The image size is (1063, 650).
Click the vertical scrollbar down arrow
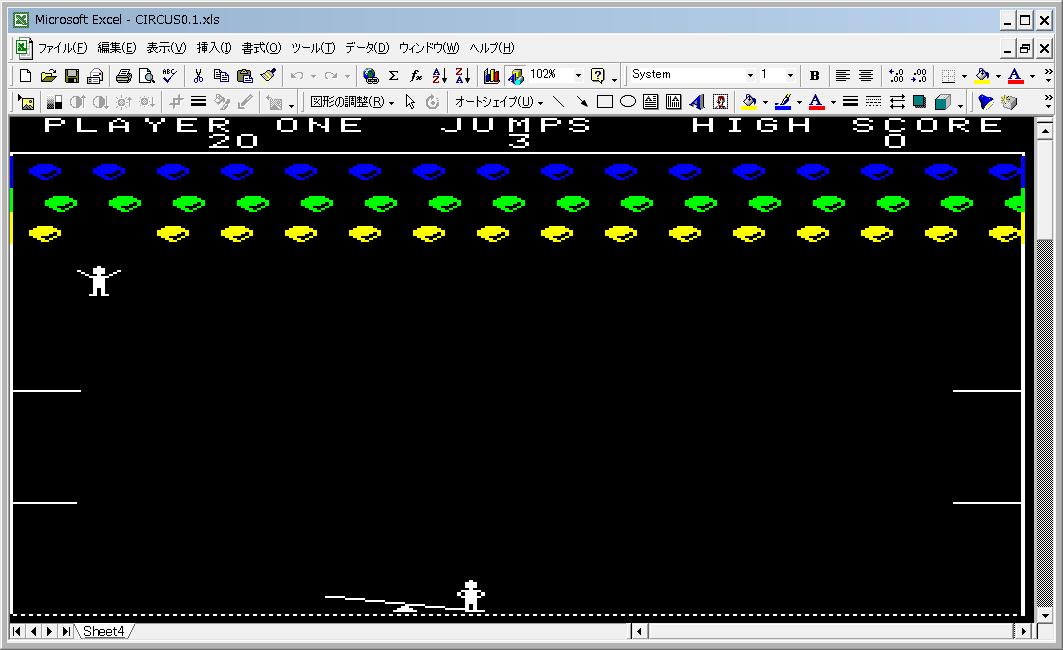coord(1045,615)
